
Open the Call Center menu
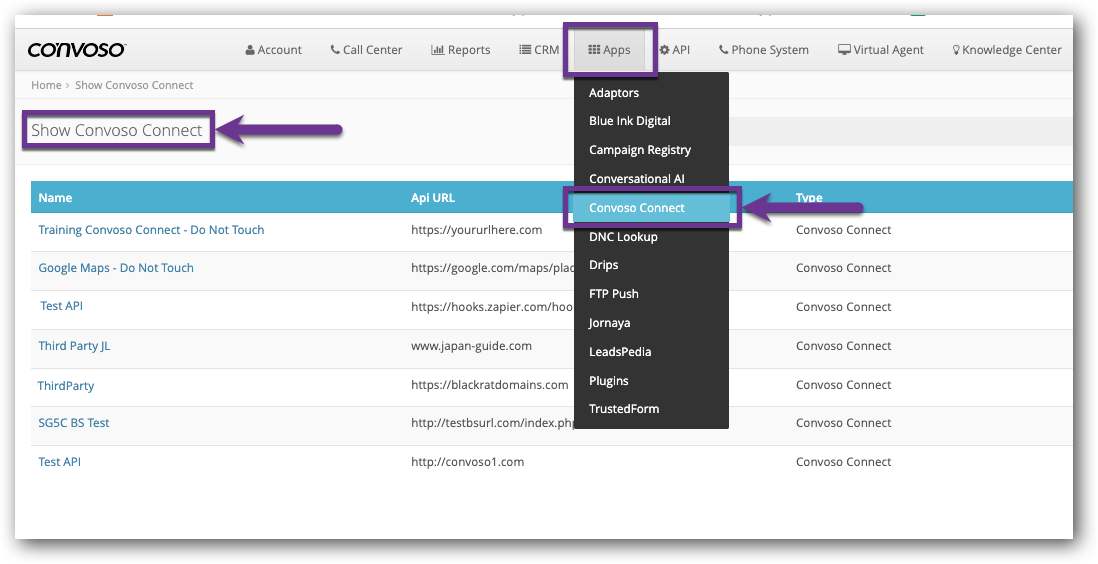click(366, 50)
